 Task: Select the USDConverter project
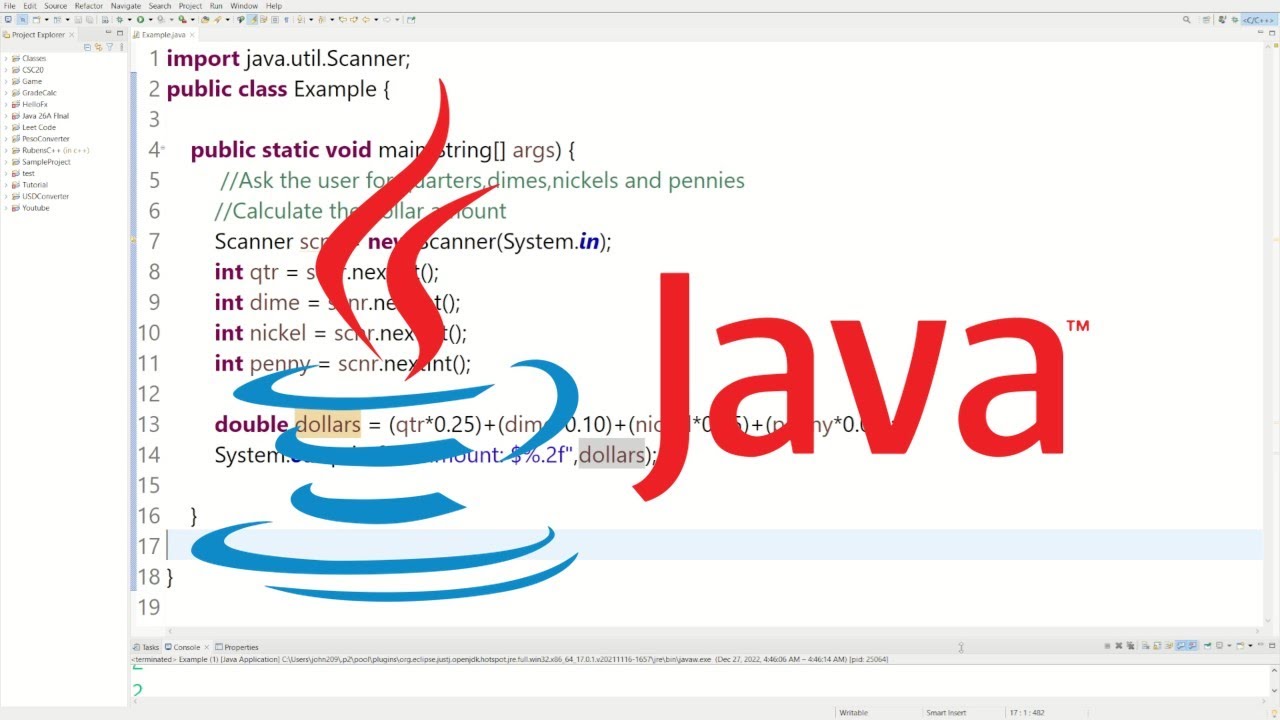tap(45, 196)
